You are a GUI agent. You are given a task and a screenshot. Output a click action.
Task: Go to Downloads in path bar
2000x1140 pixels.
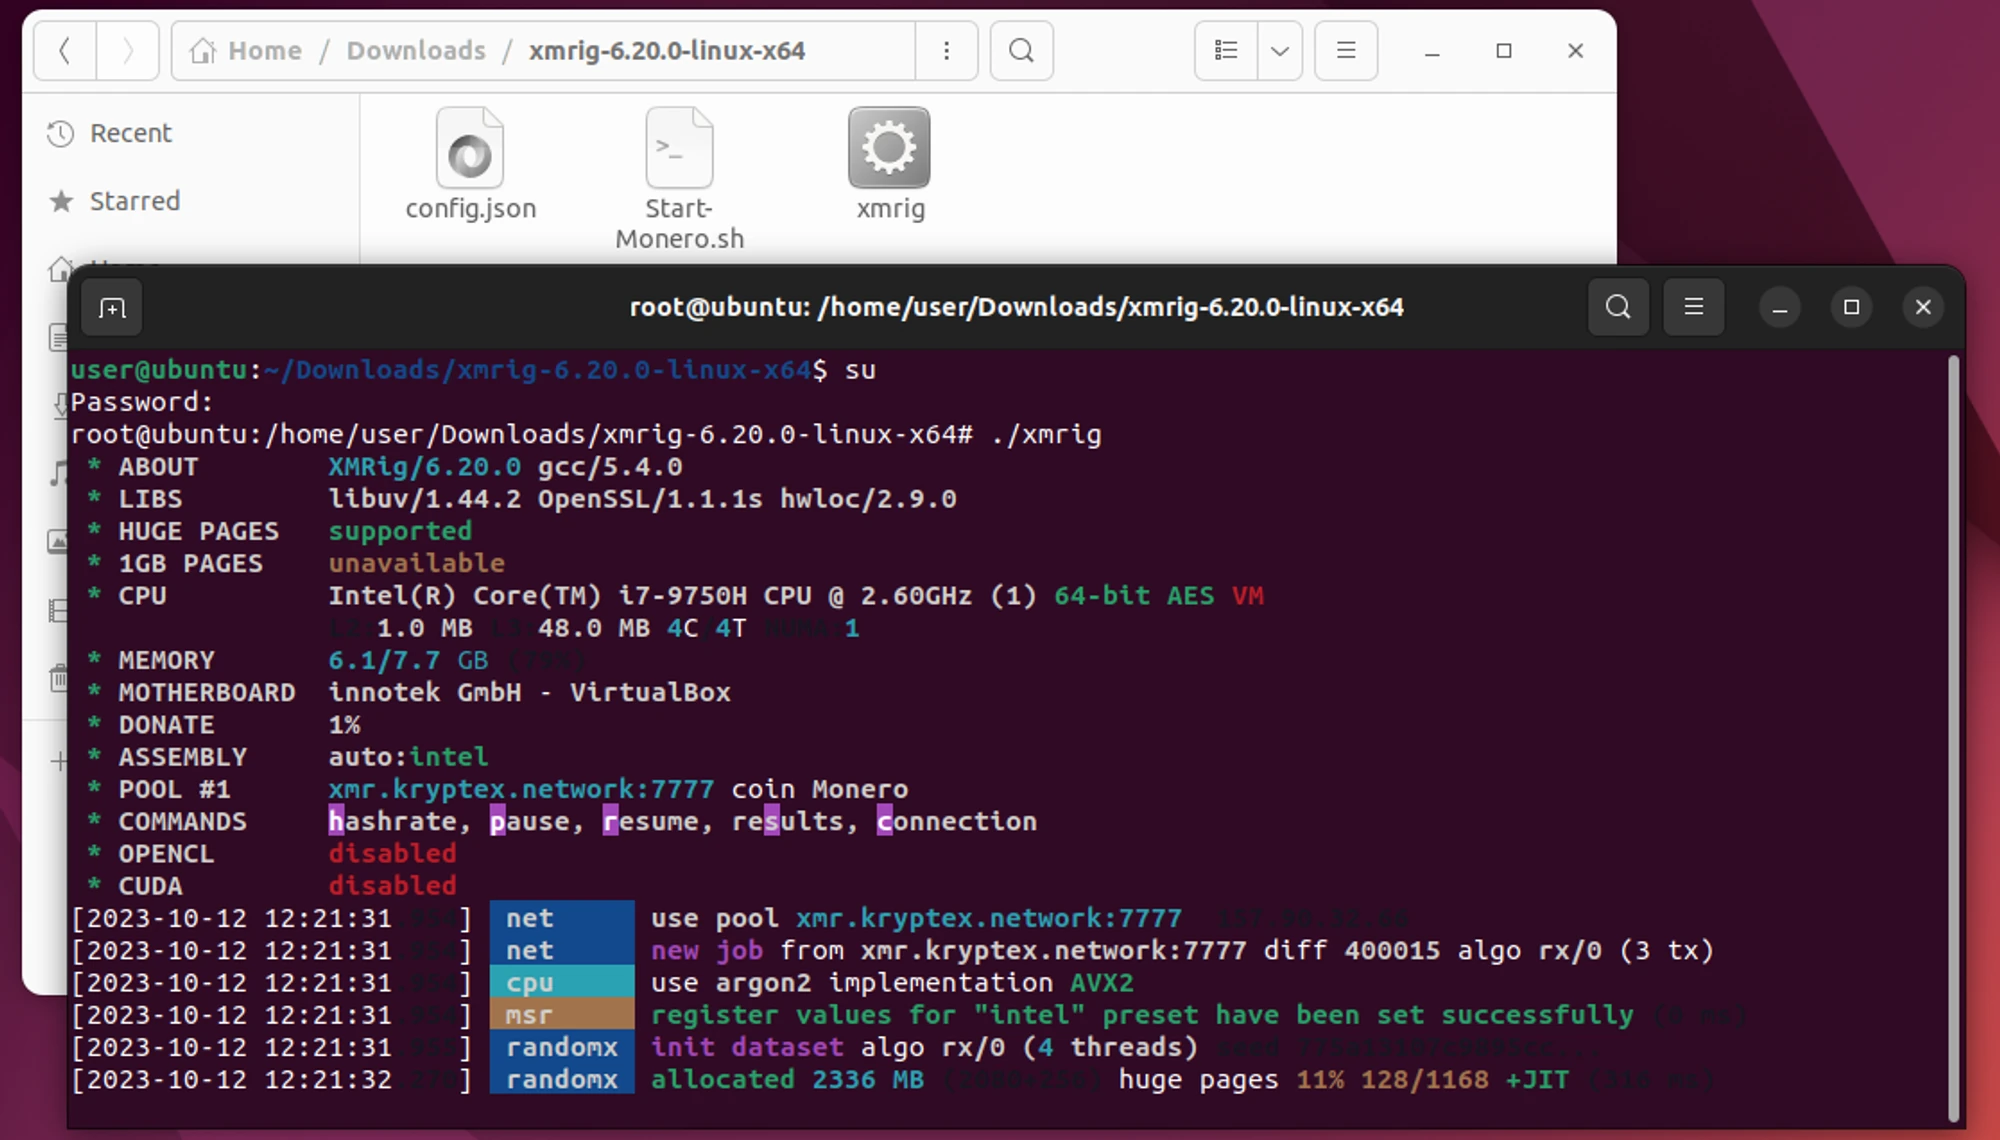click(416, 50)
